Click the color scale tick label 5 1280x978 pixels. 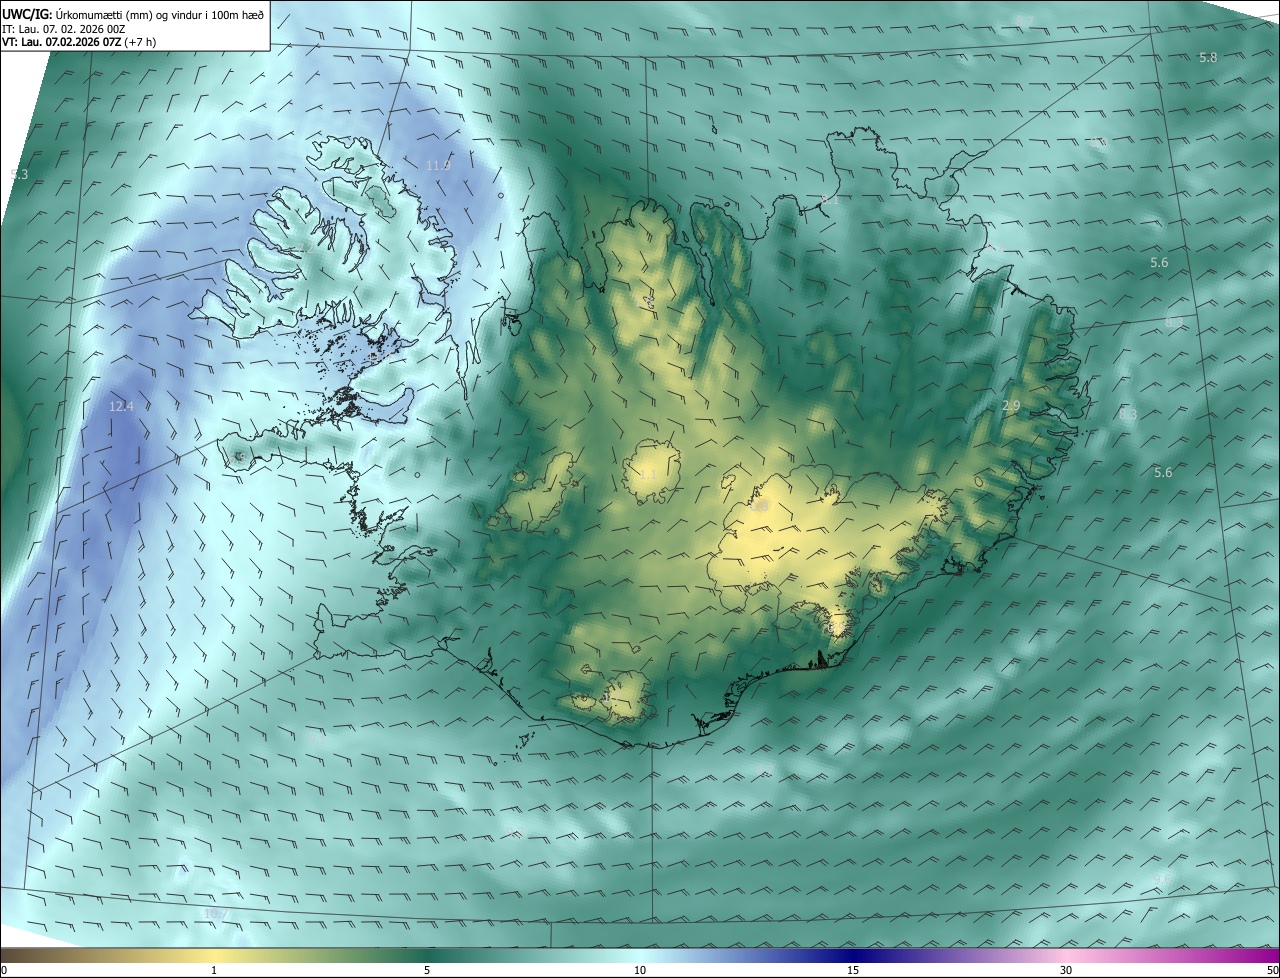click(x=427, y=970)
